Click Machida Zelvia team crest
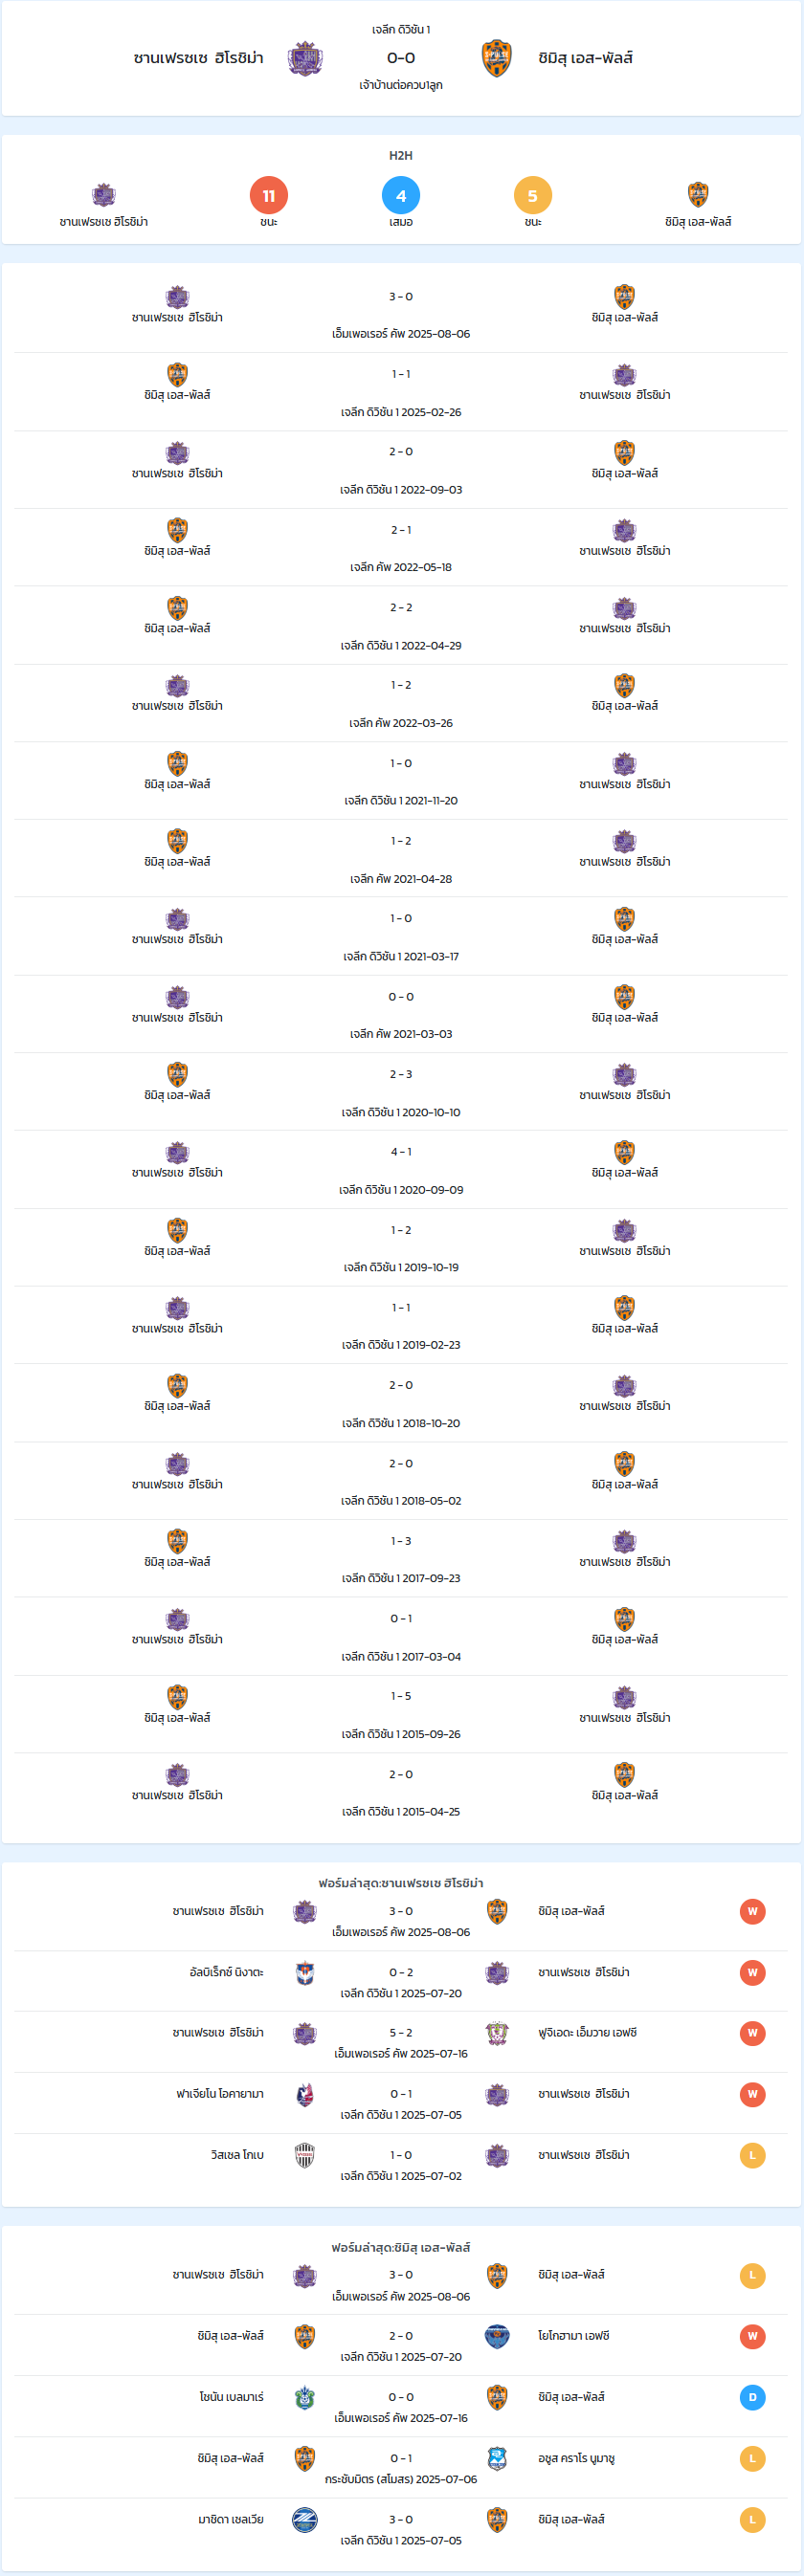The height and width of the screenshot is (2576, 804). (x=305, y=2519)
